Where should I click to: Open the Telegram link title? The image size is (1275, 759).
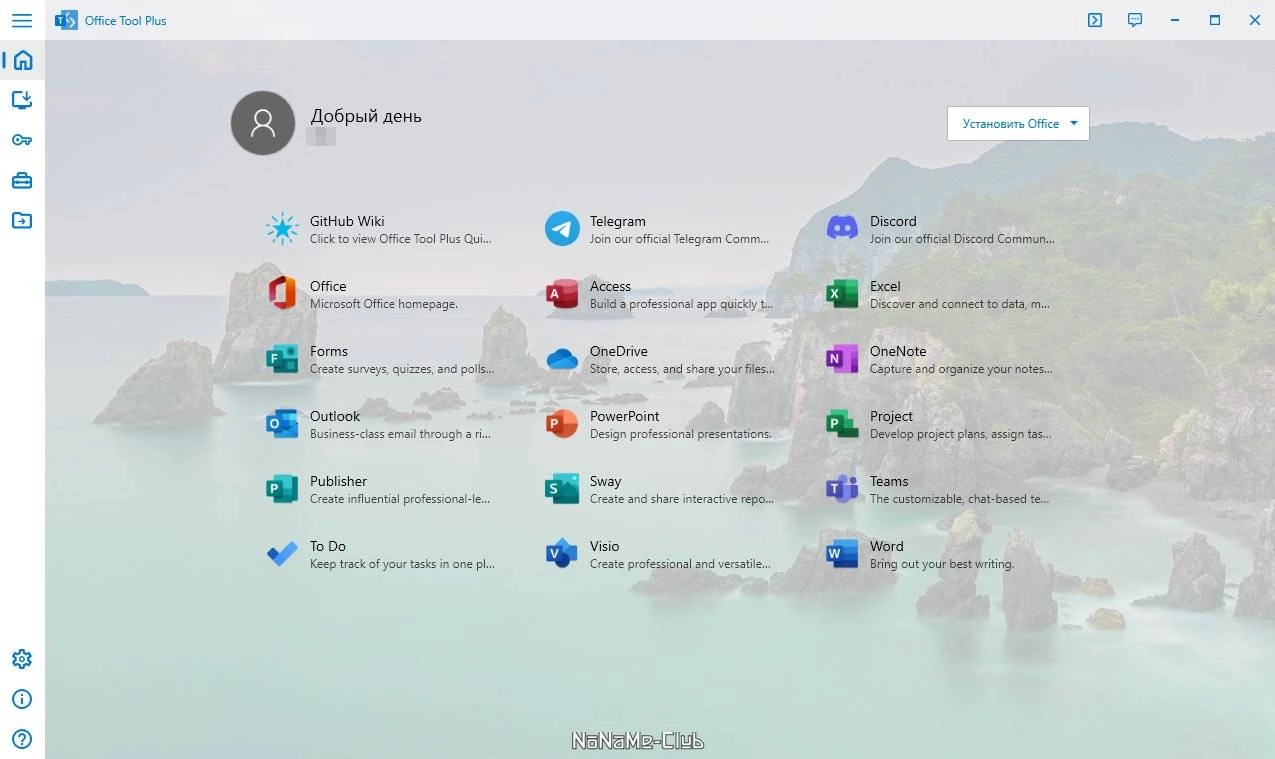[x=618, y=221]
